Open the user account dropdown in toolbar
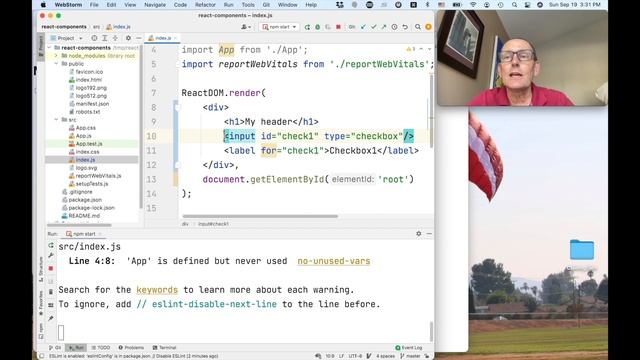Image resolution: width=640 pixels, height=360 pixels. tap(246, 27)
